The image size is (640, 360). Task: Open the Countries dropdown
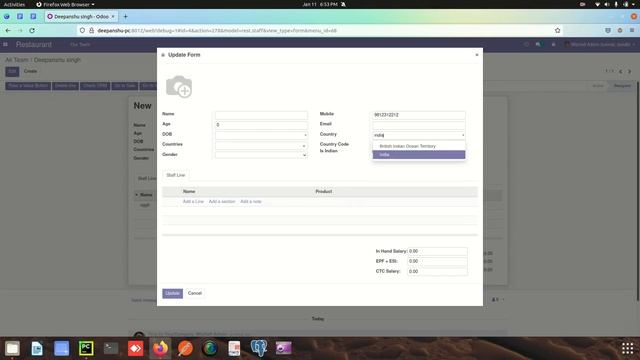(304, 146)
